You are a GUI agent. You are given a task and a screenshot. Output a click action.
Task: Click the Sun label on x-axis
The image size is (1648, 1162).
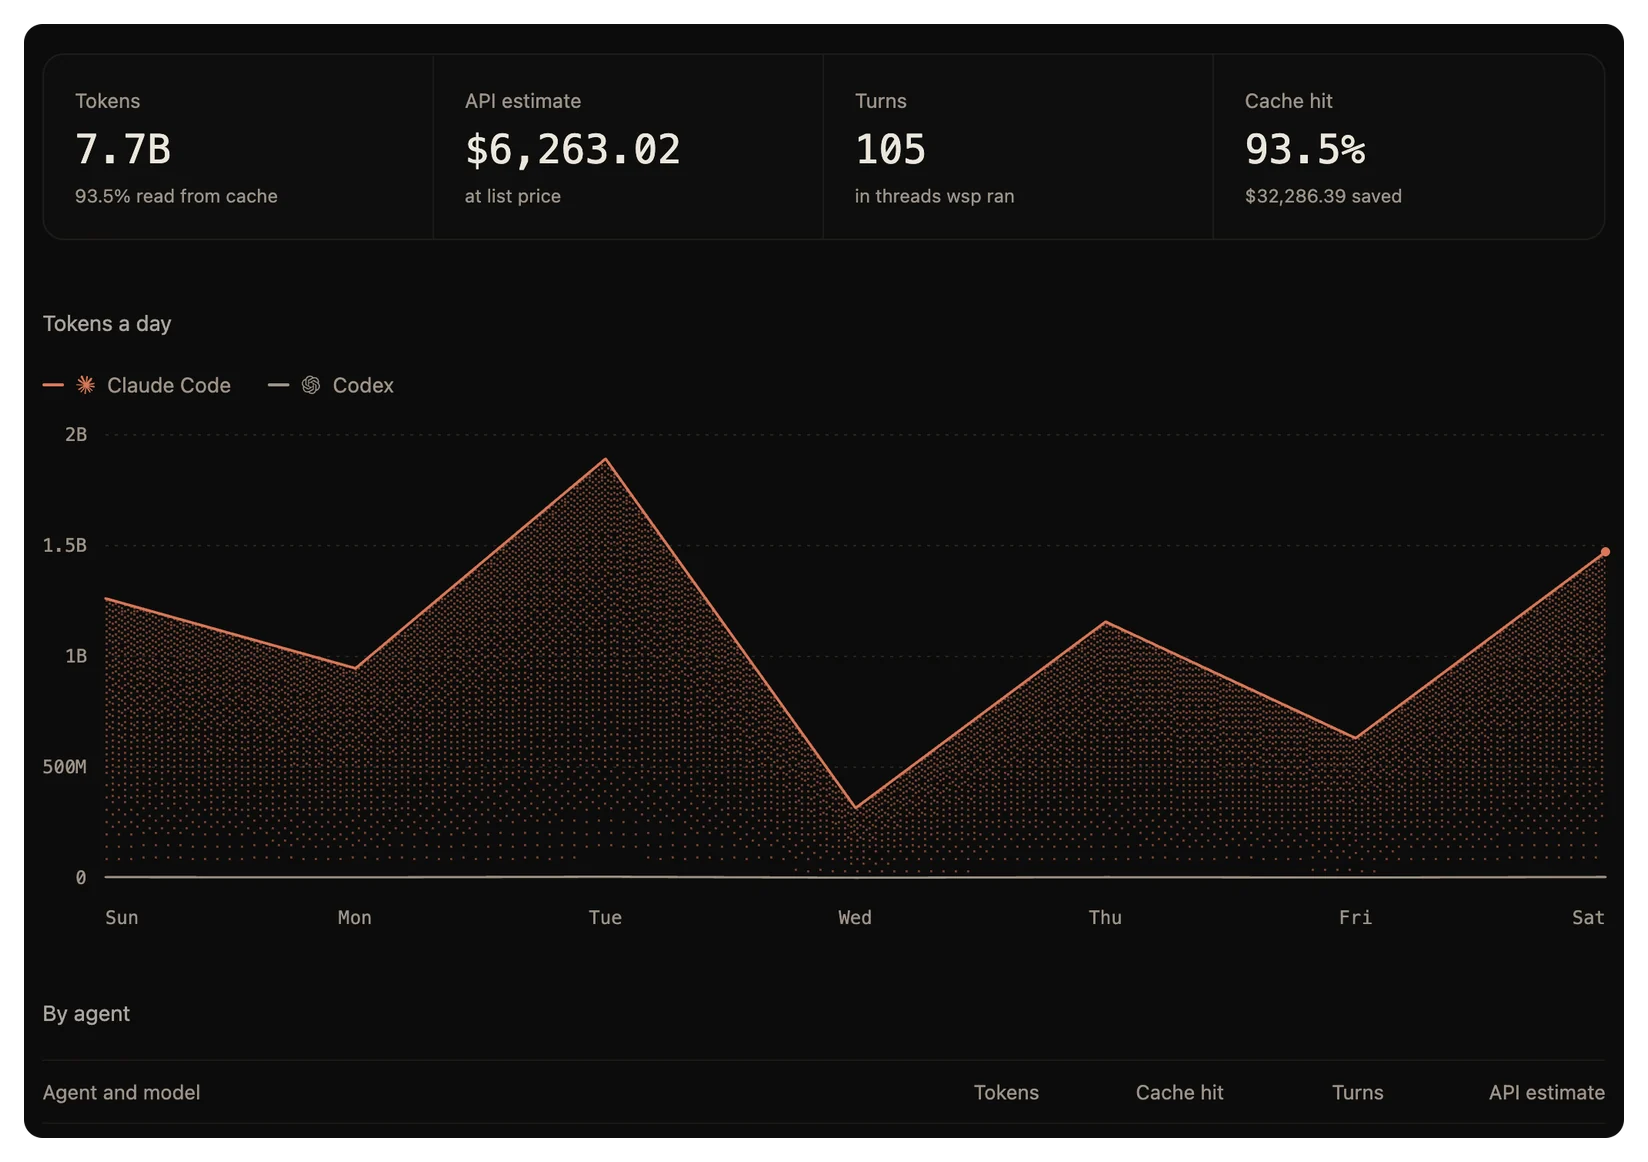pos(122,917)
